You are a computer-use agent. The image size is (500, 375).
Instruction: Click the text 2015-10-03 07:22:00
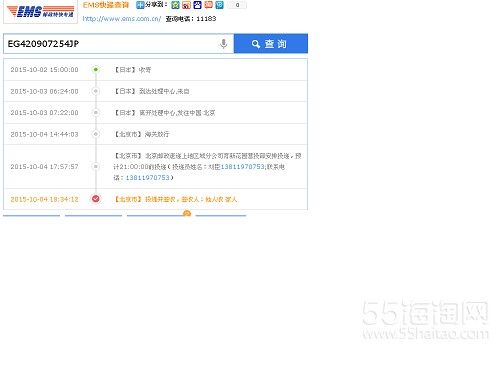coord(44,113)
